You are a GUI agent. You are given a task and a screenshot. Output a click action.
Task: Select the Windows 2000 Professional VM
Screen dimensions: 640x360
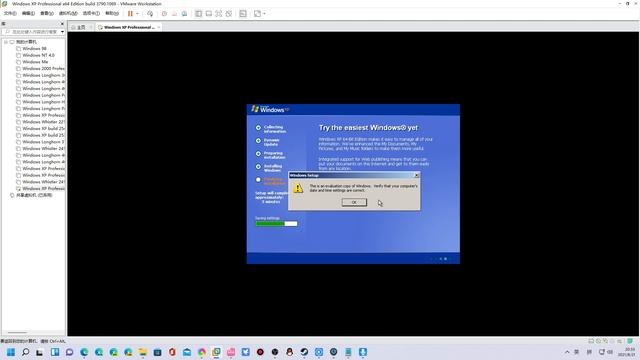pyautogui.click(x=43, y=69)
